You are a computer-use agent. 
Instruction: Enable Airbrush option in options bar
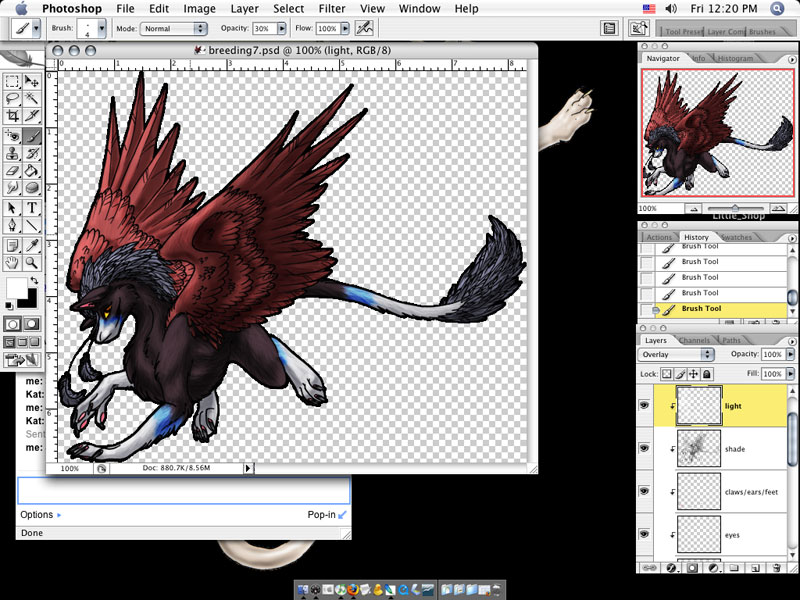click(x=364, y=28)
